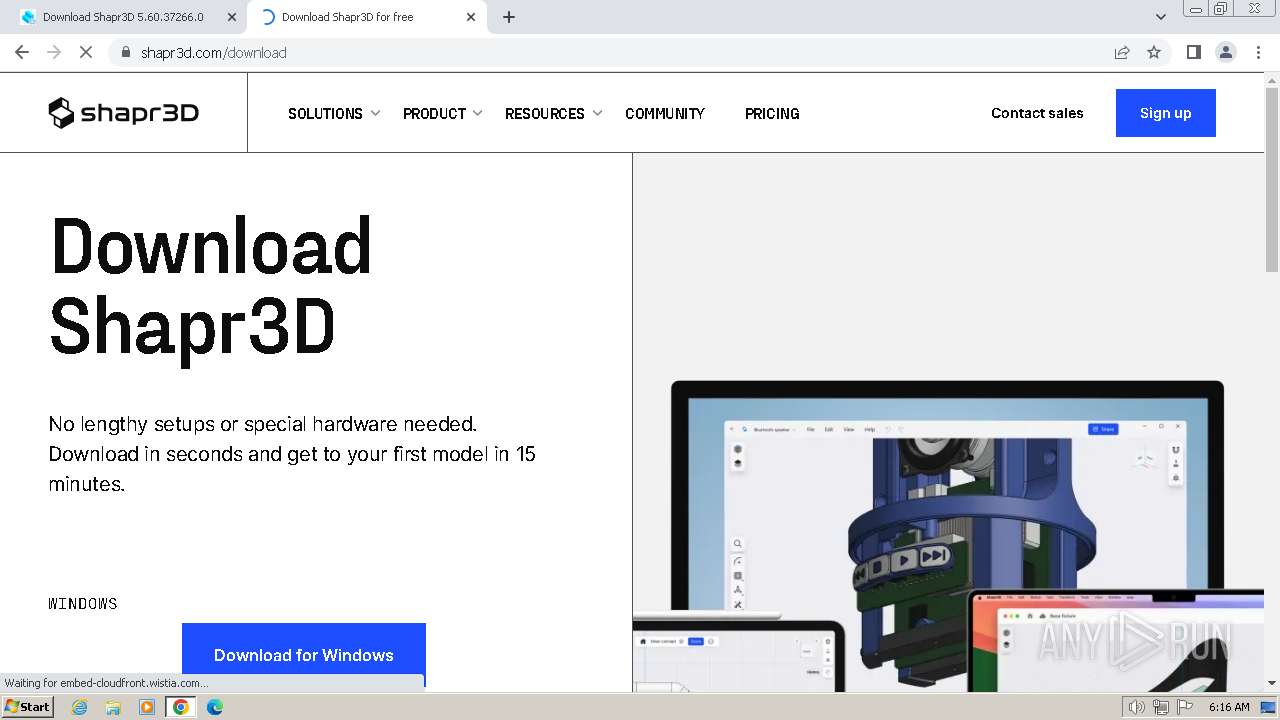Stop loading the page
This screenshot has width=1280, height=720.
(86, 52)
